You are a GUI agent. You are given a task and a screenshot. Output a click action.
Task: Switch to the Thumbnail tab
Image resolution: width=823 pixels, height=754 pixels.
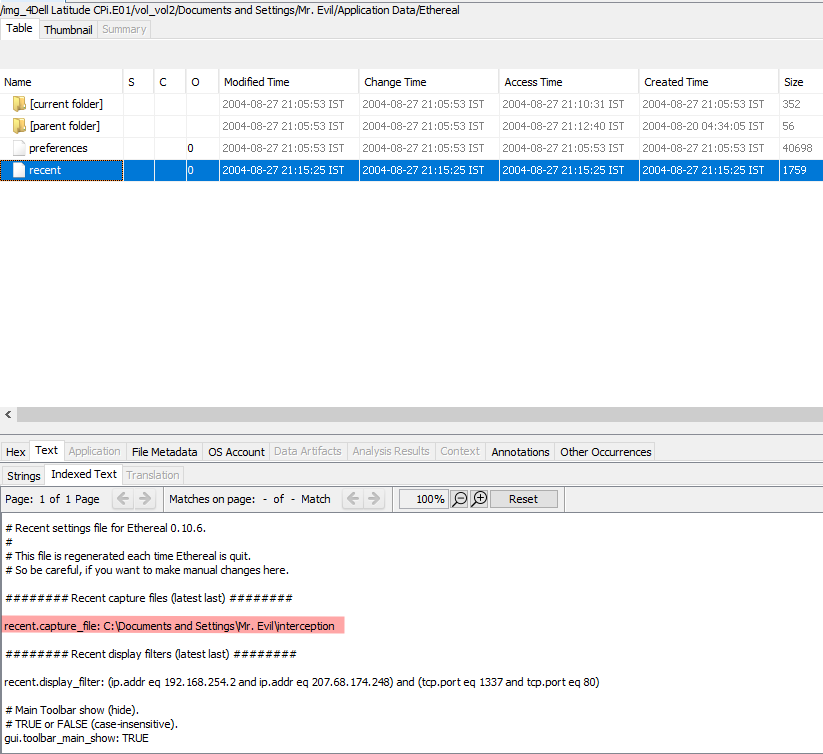pyautogui.click(x=67, y=29)
